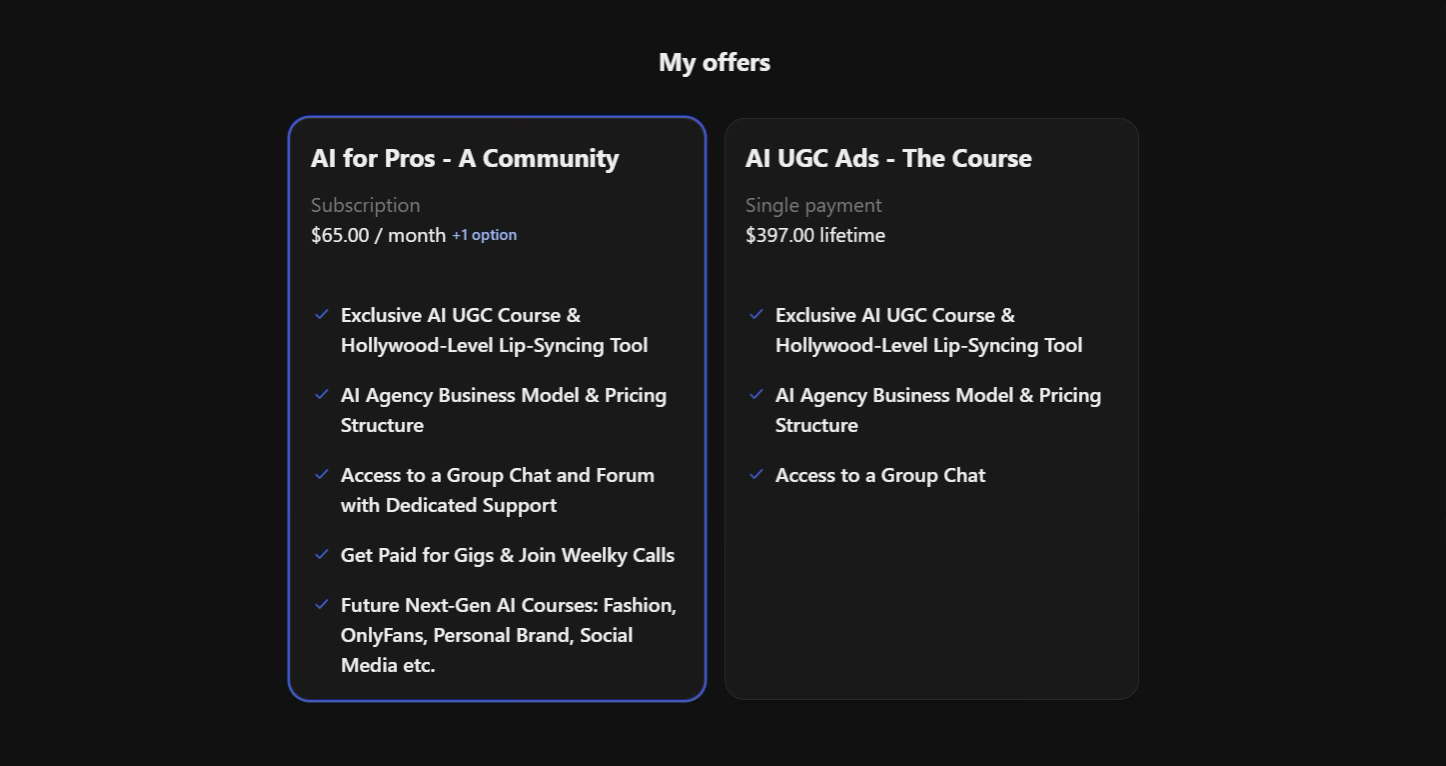Image resolution: width=1446 pixels, height=766 pixels.
Task: Click Access to a Group Chat text in Course card
Action: click(880, 475)
